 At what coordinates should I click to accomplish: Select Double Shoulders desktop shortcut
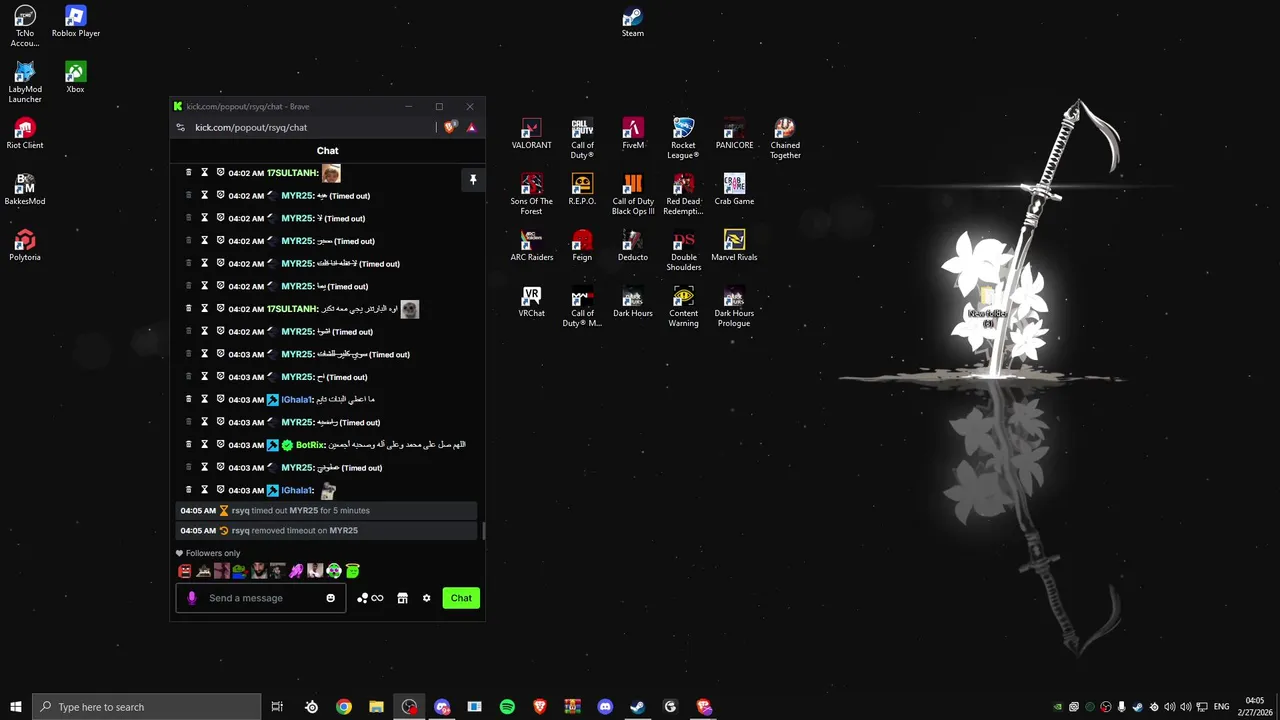tap(683, 250)
